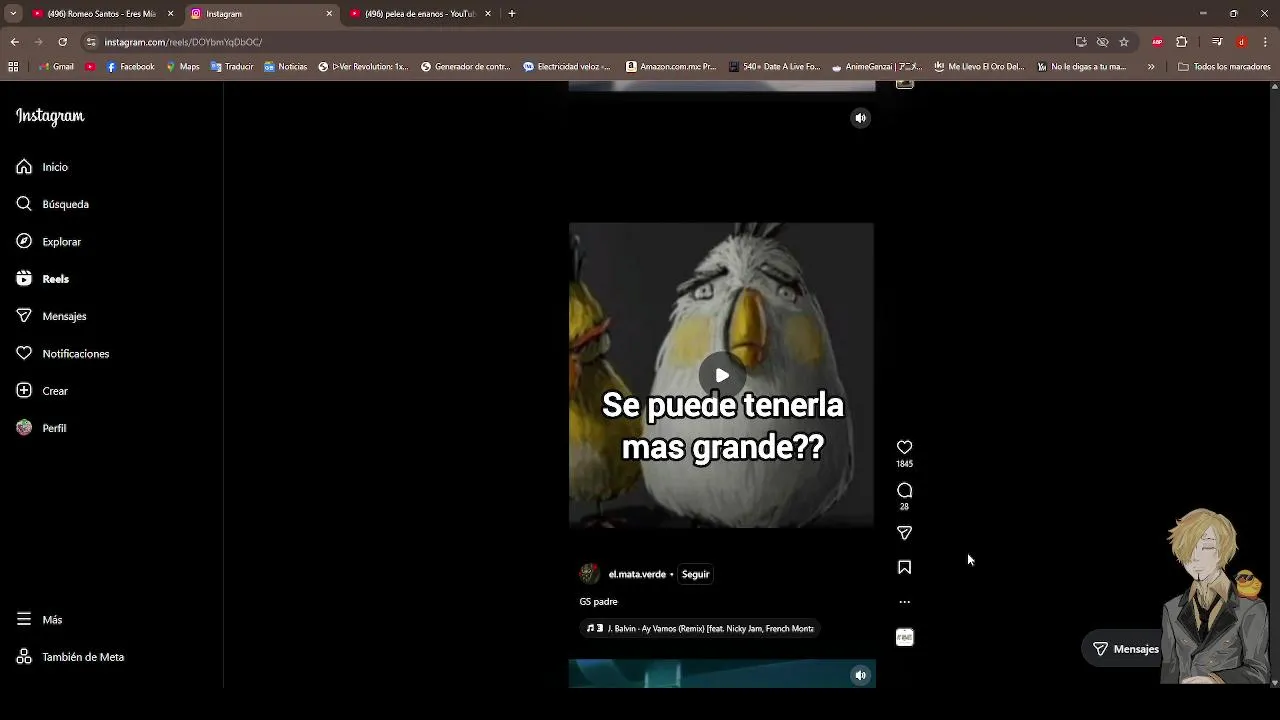Viewport: 1280px width, 720px height.
Task: Like the reel with heart icon
Action: click(x=904, y=447)
